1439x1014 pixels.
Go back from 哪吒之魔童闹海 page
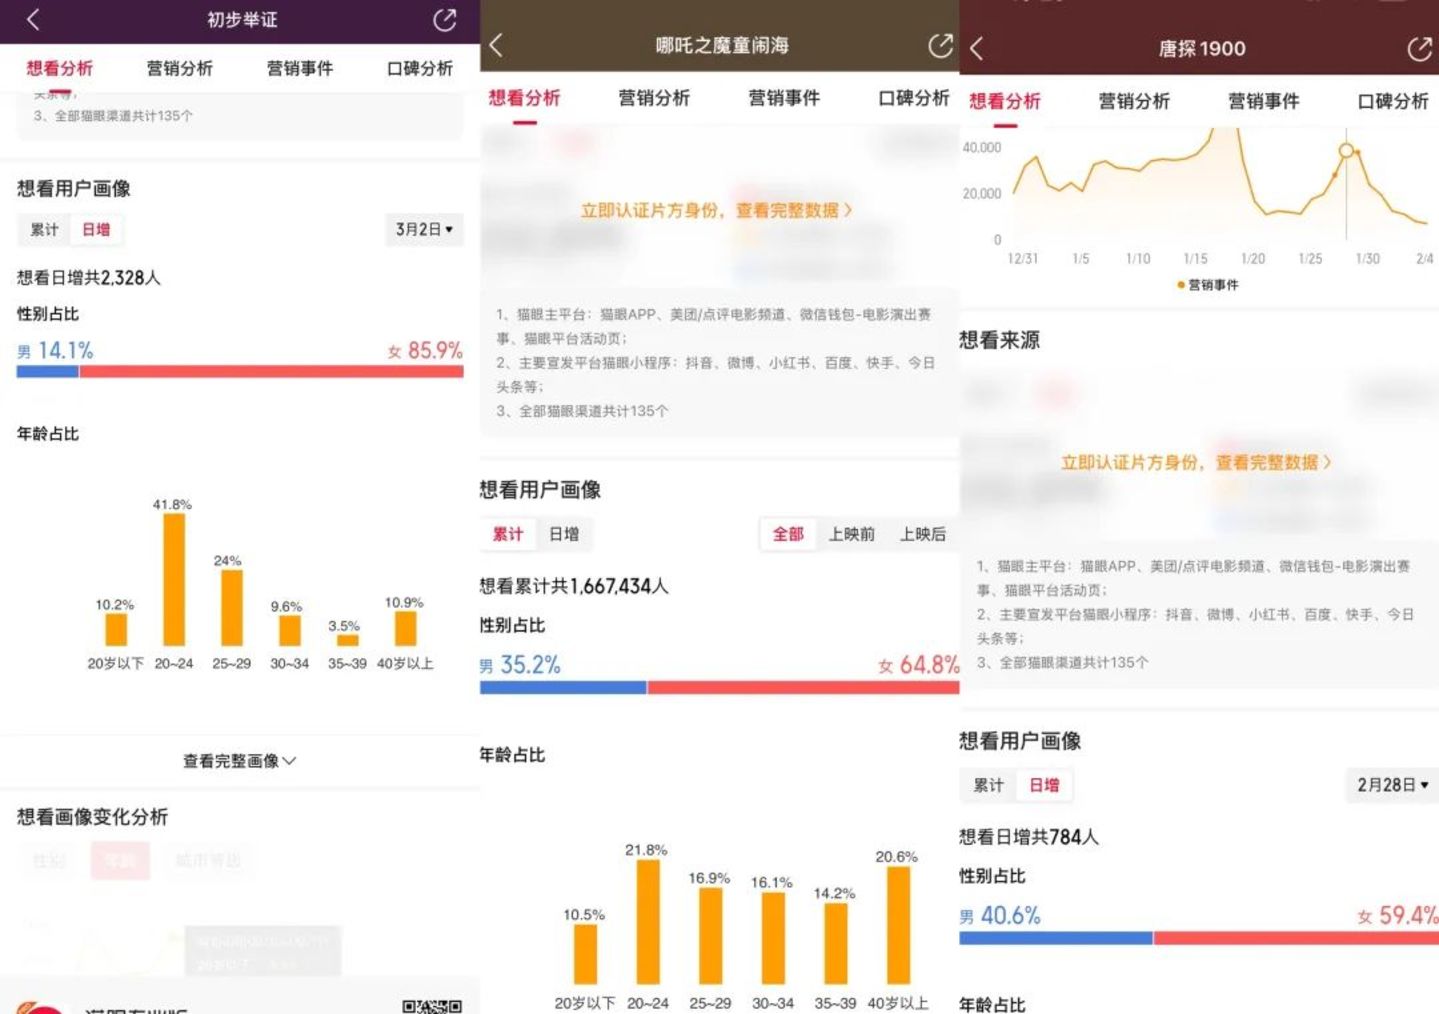pos(496,45)
